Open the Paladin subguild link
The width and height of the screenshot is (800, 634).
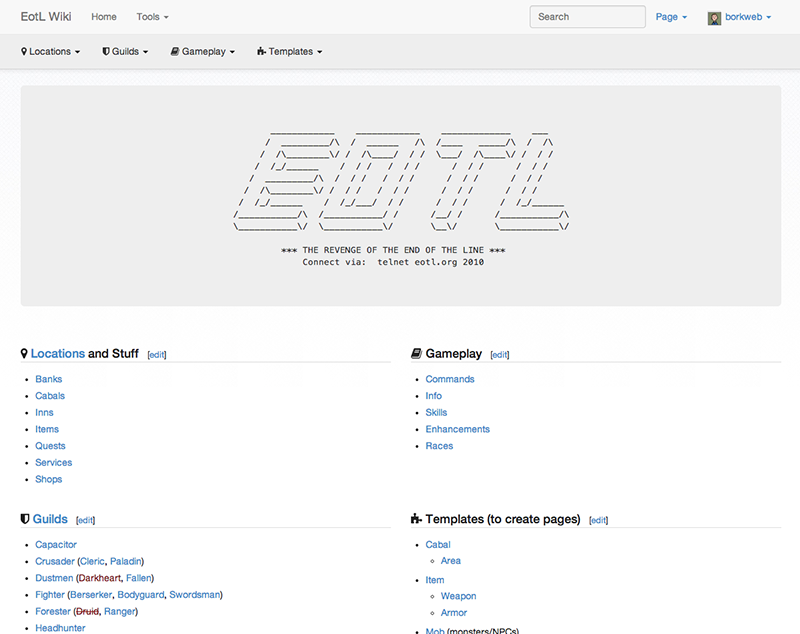click(126, 561)
